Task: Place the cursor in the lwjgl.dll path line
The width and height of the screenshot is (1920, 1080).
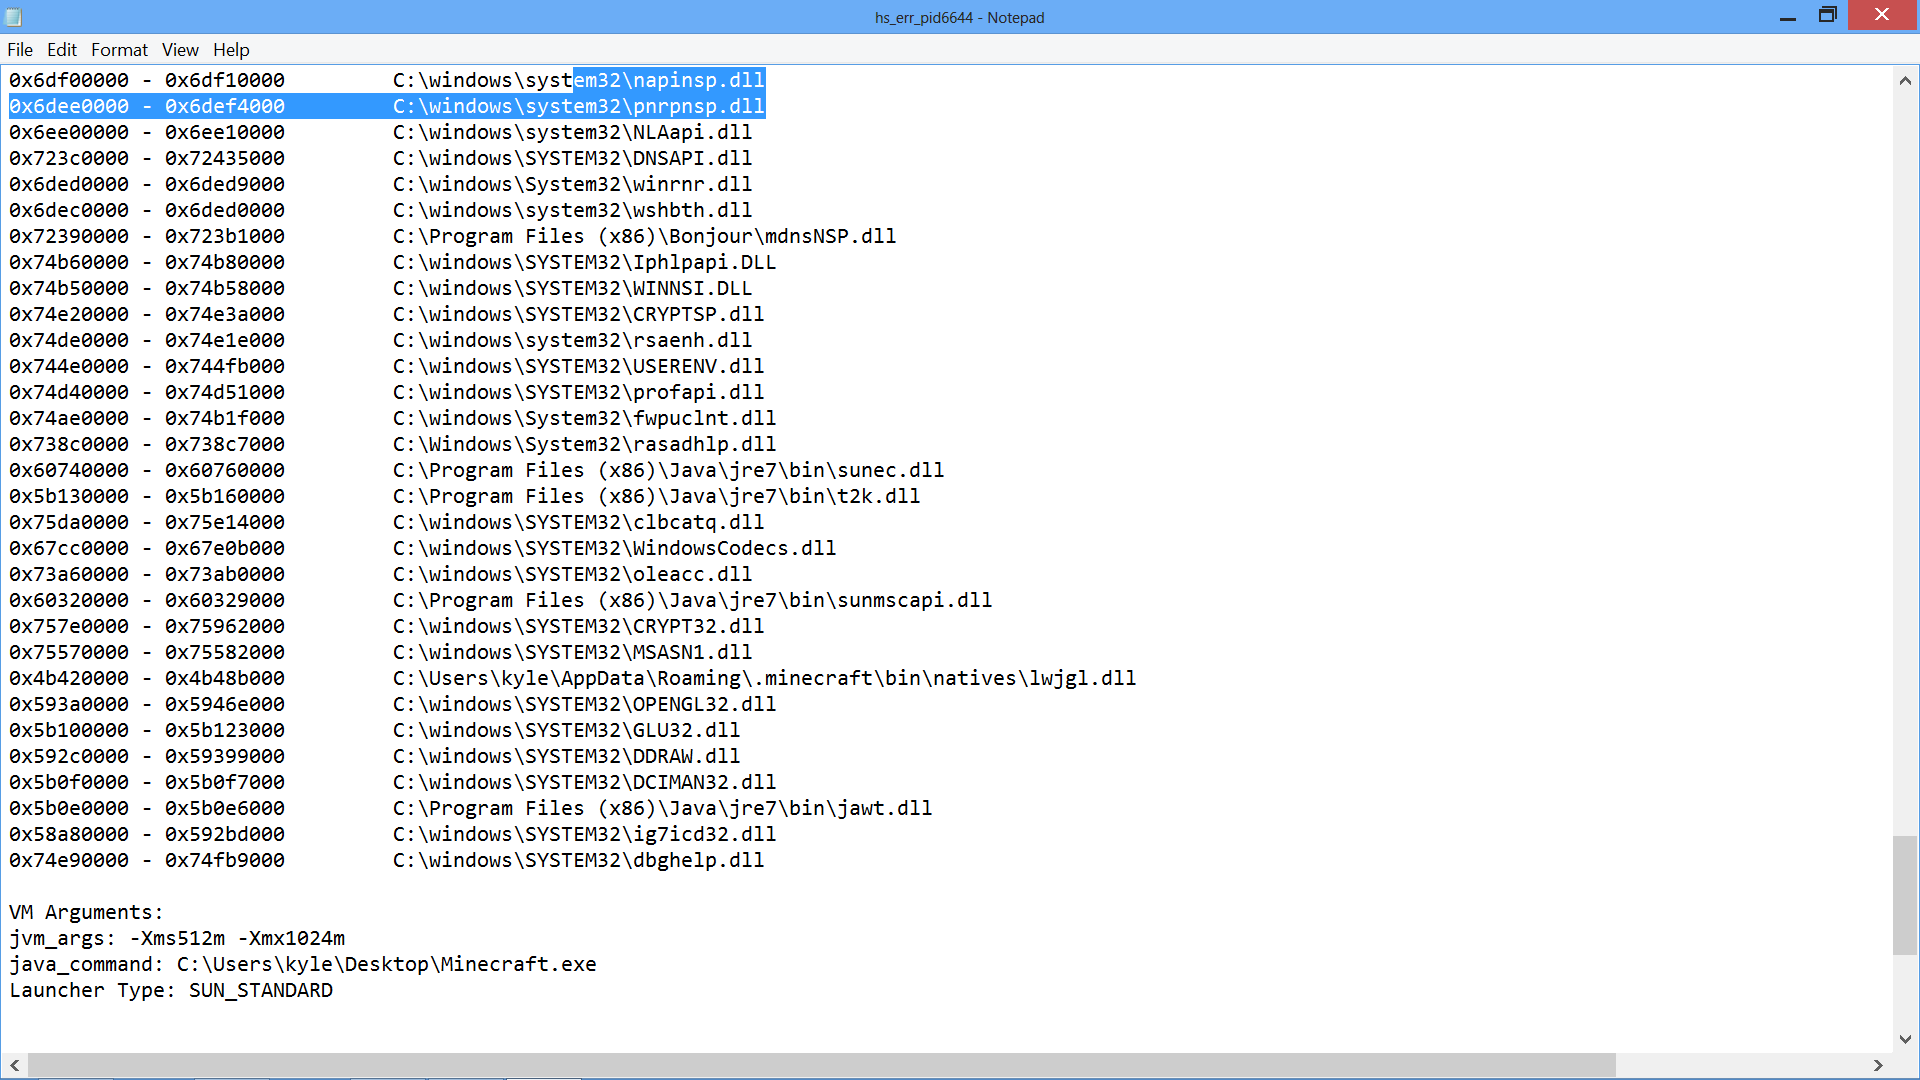Action: pos(764,679)
